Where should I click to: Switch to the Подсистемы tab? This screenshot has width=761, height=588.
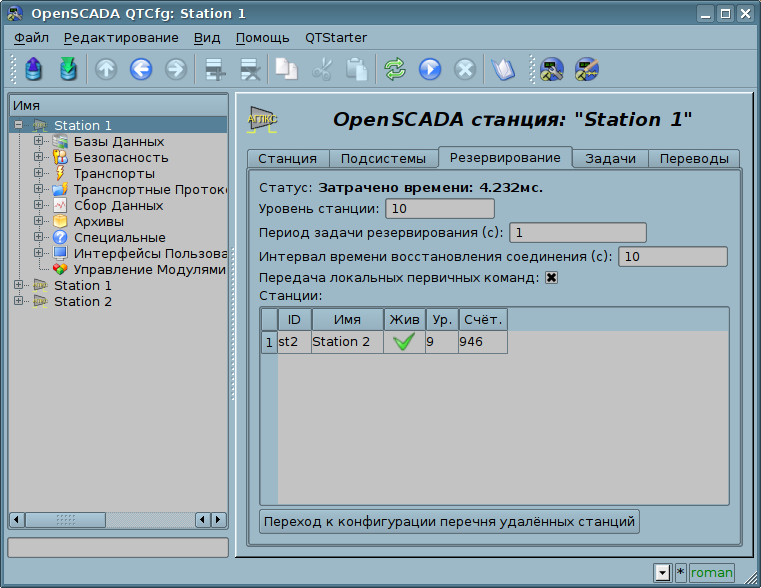tap(383, 159)
